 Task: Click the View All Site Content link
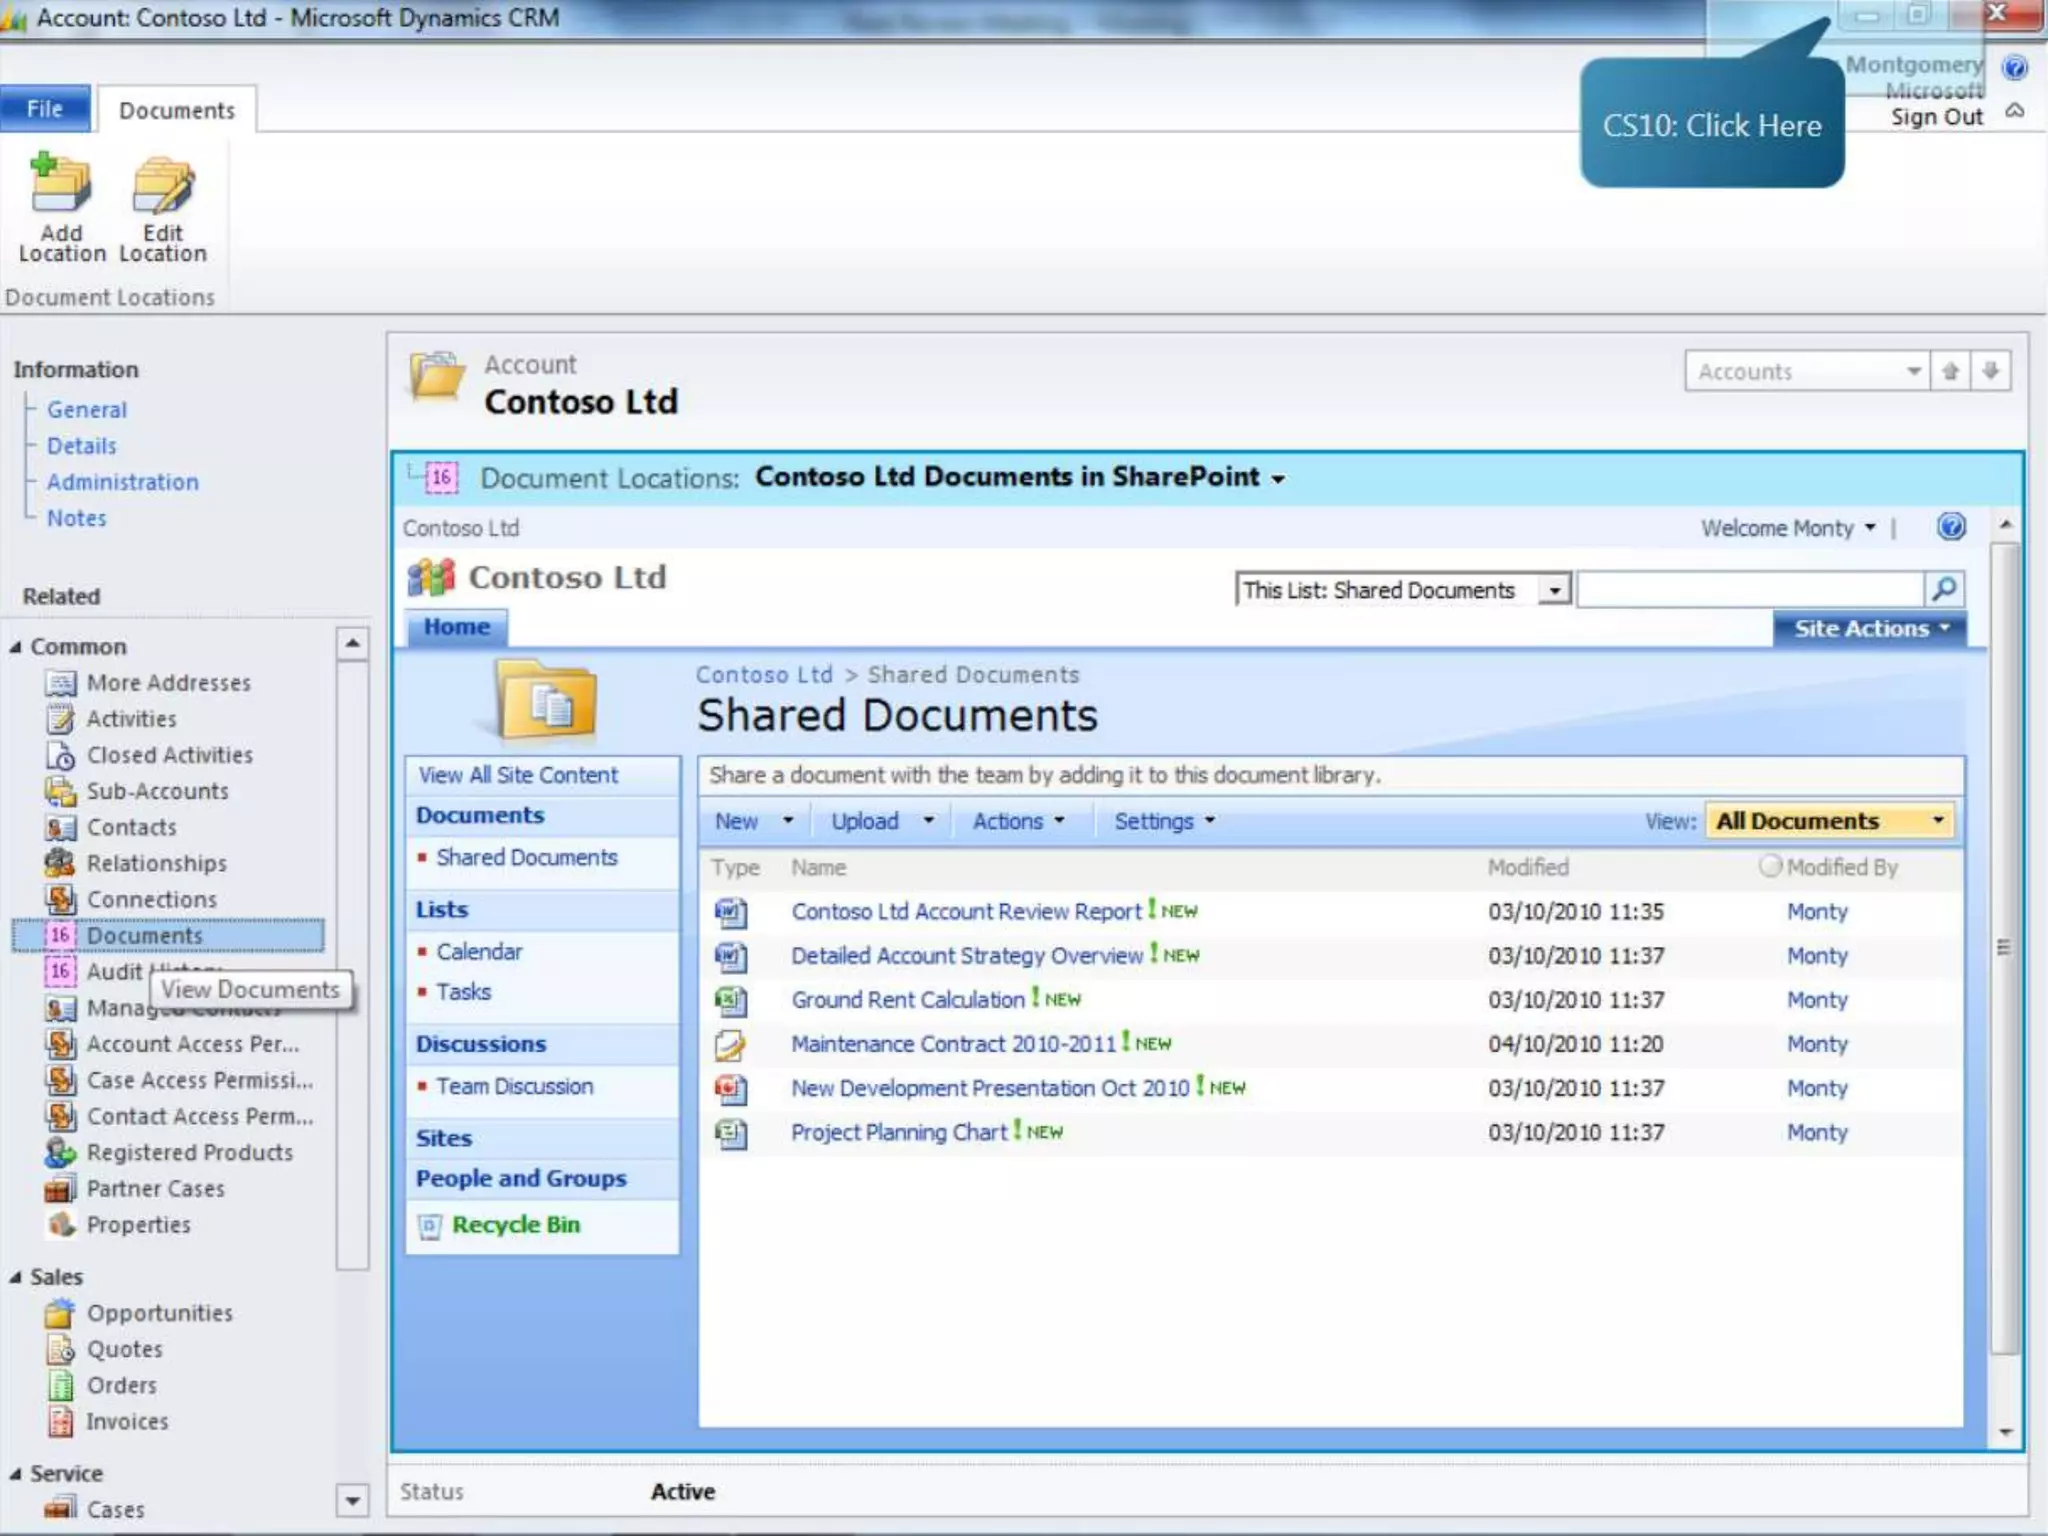click(518, 775)
